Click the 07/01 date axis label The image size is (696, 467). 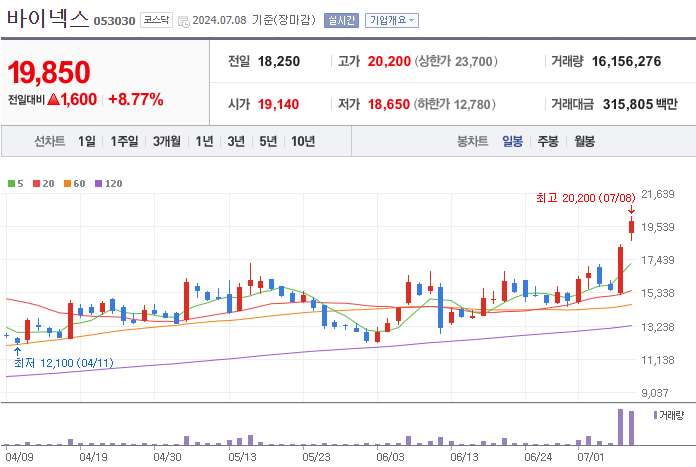(x=590, y=457)
